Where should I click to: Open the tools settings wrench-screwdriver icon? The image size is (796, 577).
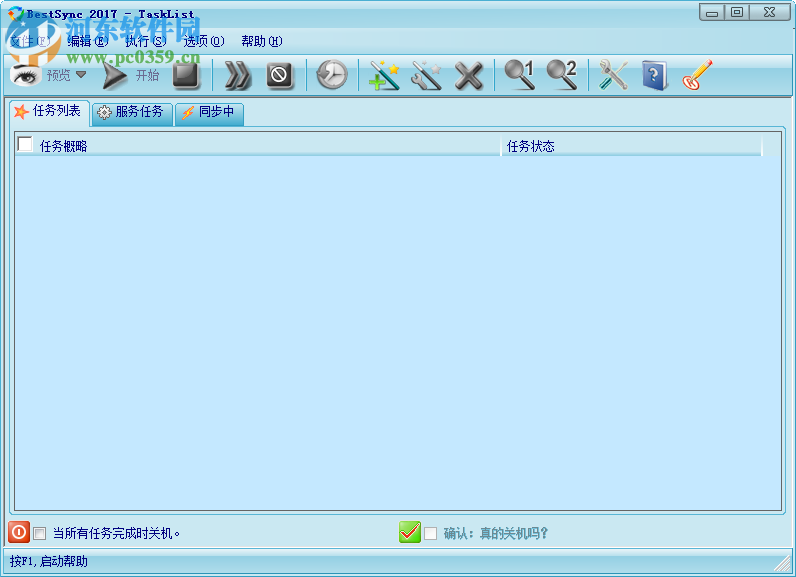(x=613, y=75)
